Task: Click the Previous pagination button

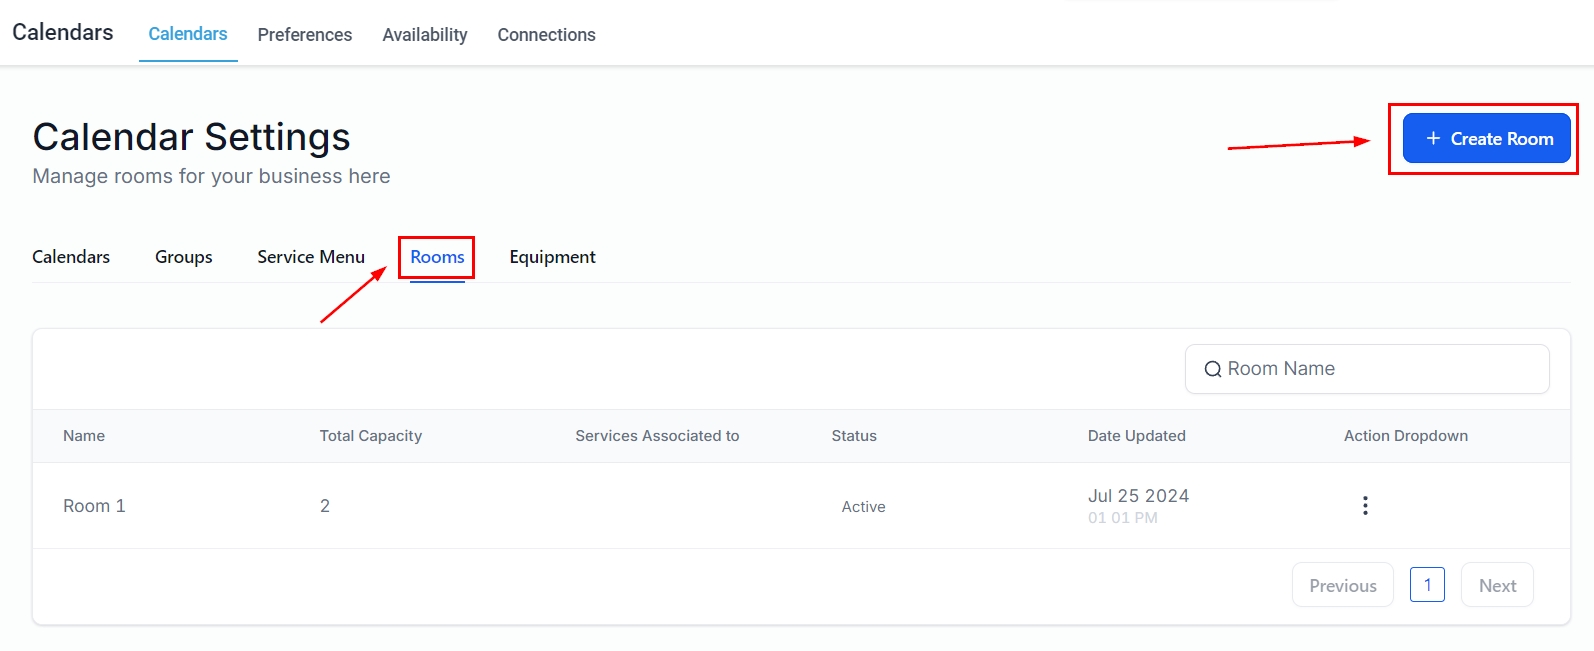Action: click(x=1342, y=586)
